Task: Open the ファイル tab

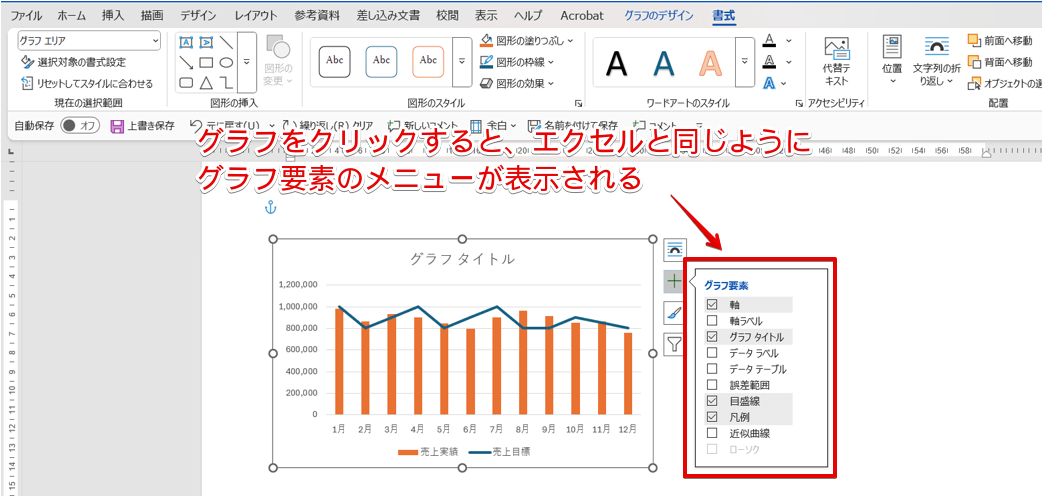Action: pos(27,15)
